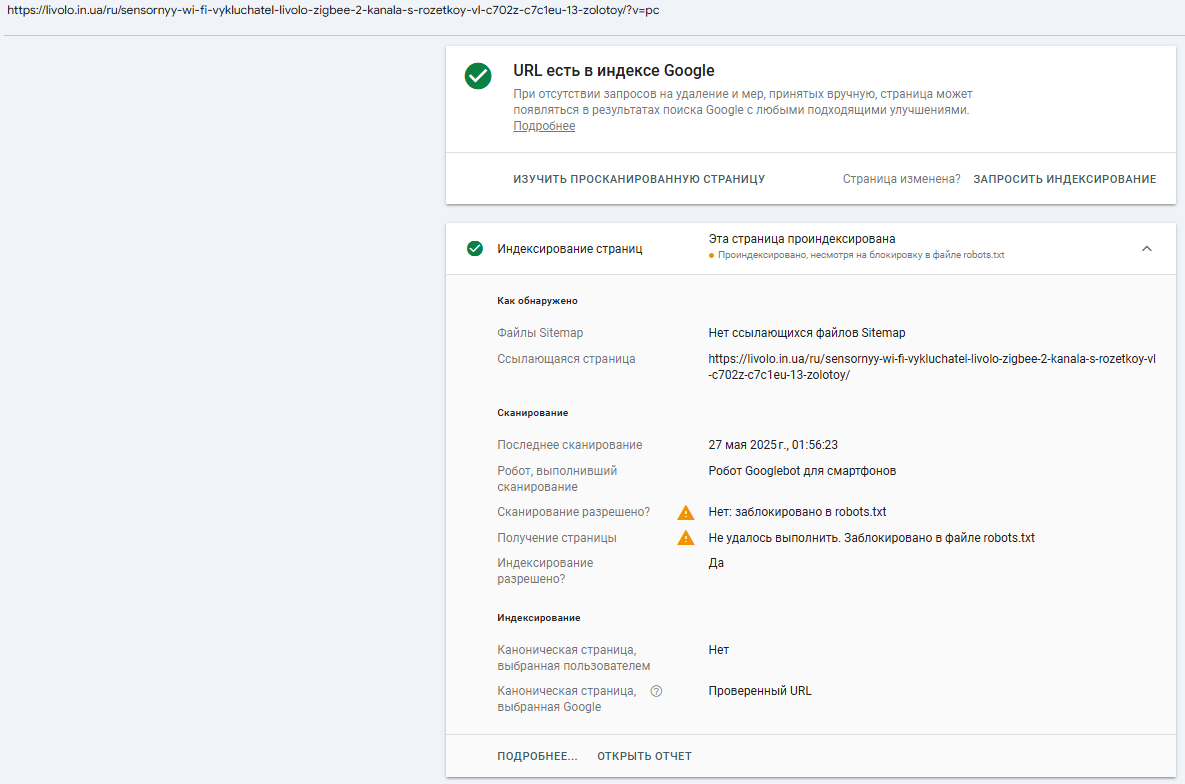The height and width of the screenshot is (784, 1185).
Task: Click warning triangle next to Получение страницы
Action: [685, 538]
